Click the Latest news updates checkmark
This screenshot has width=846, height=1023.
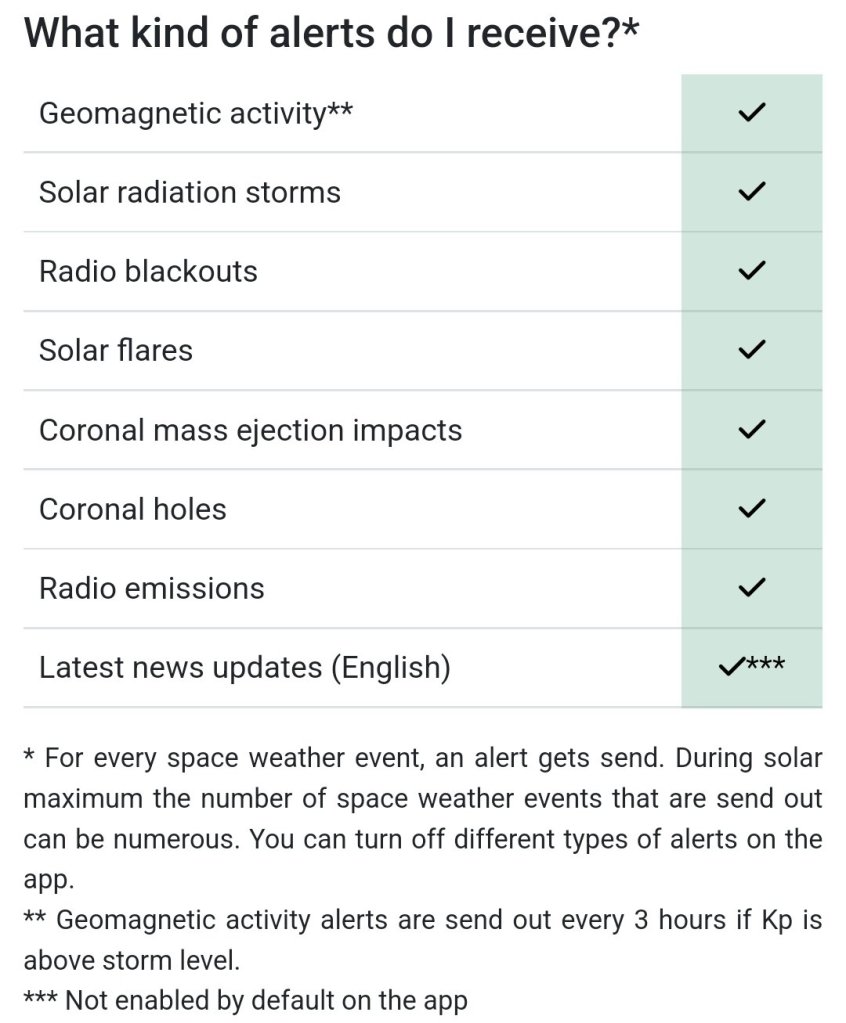click(x=733, y=666)
